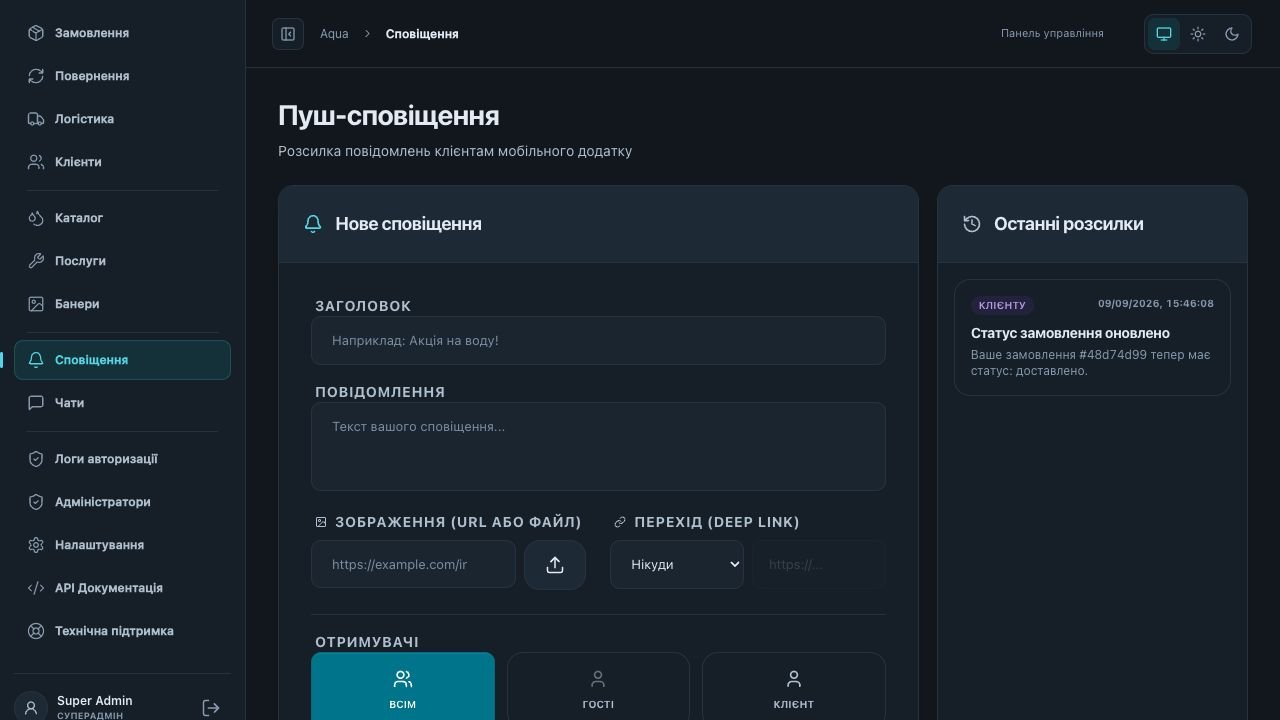This screenshot has height=720, width=1280.
Task: Select КЛІЄНТ recipients option
Action: [794, 688]
